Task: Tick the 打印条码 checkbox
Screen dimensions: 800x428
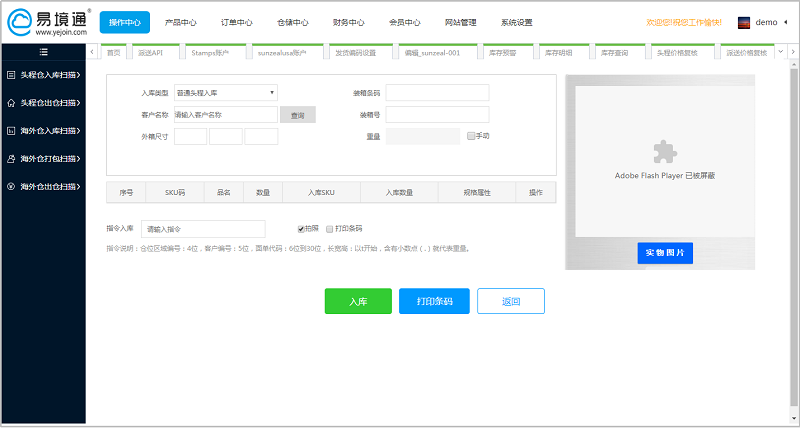Action: pos(329,229)
